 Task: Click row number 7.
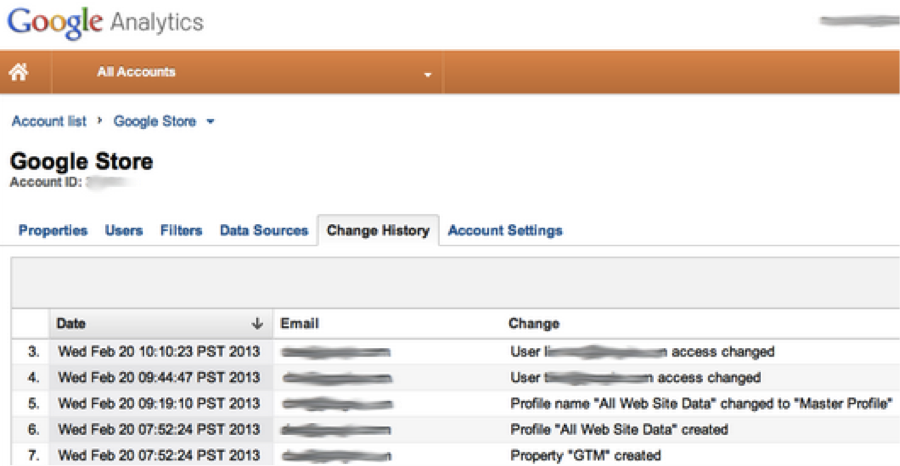[34, 456]
